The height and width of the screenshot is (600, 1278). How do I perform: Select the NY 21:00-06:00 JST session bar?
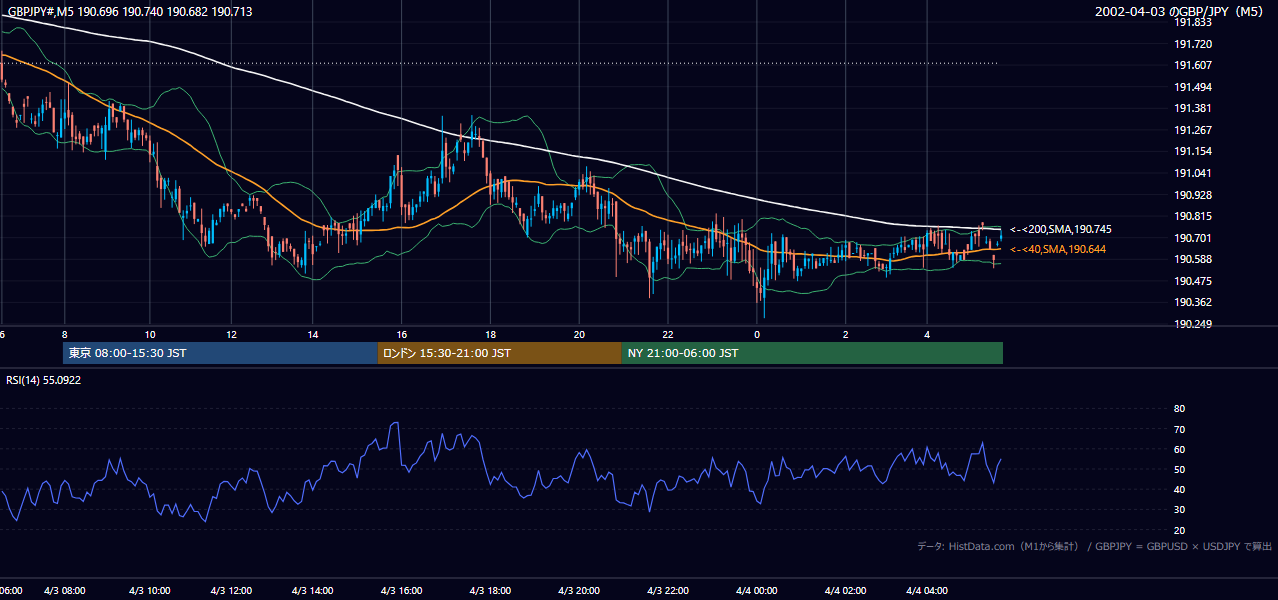tap(812, 353)
